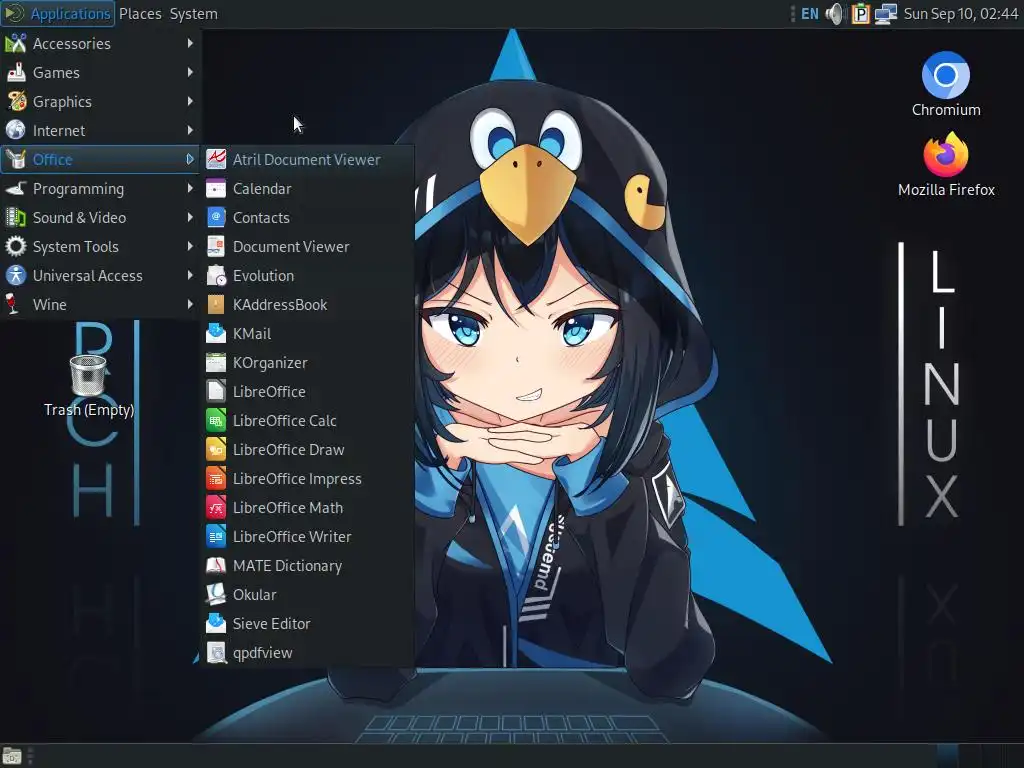Expand the Universal Access submenu

[101, 276]
